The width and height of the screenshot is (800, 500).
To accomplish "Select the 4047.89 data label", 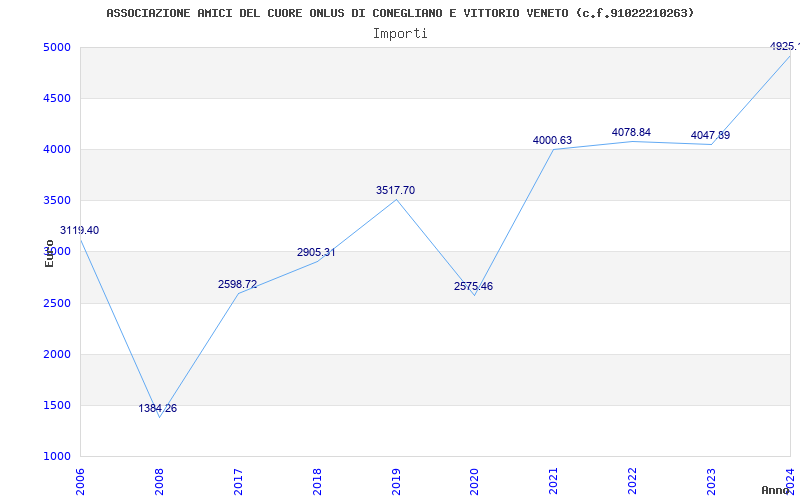I will [710, 135].
